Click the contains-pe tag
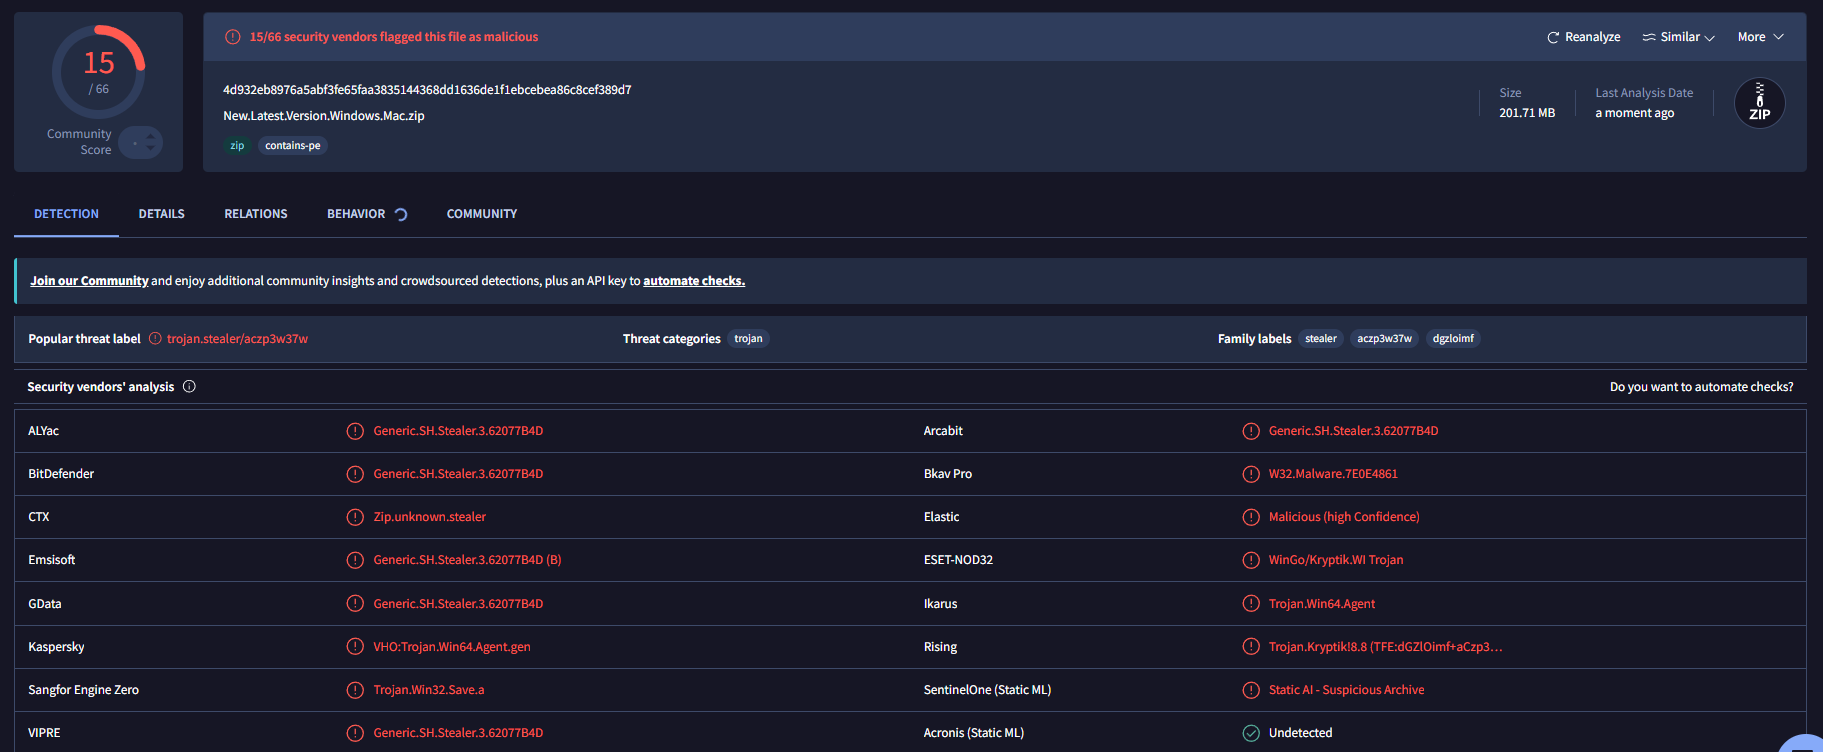The height and width of the screenshot is (752, 1823). coord(293,146)
